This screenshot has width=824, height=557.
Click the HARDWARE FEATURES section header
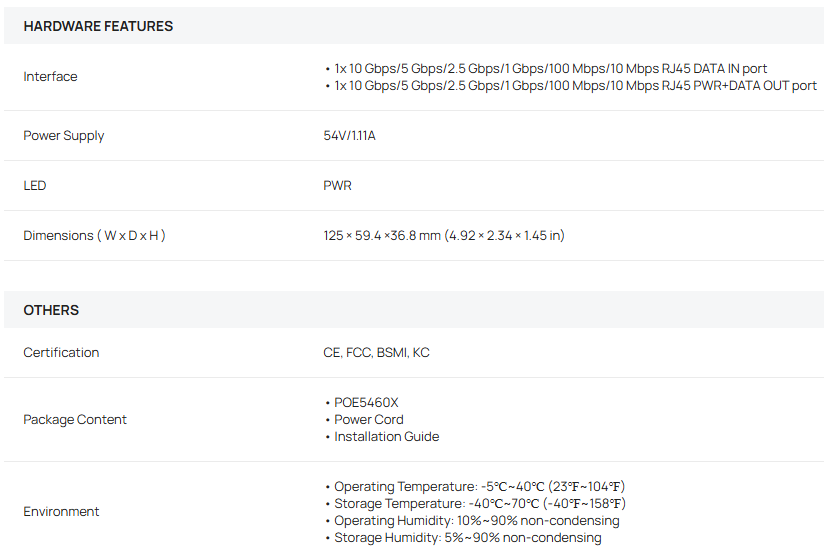(98, 26)
